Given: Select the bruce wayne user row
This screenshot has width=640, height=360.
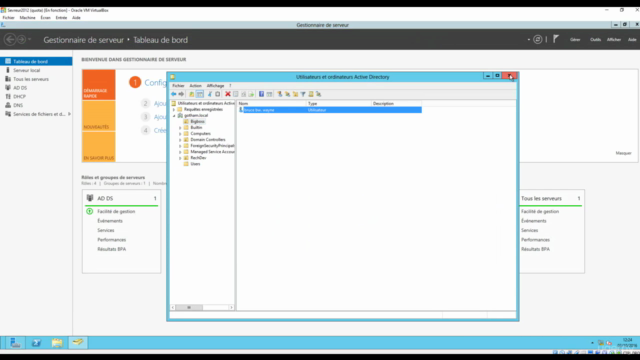Looking at the screenshot, I should pos(330,110).
